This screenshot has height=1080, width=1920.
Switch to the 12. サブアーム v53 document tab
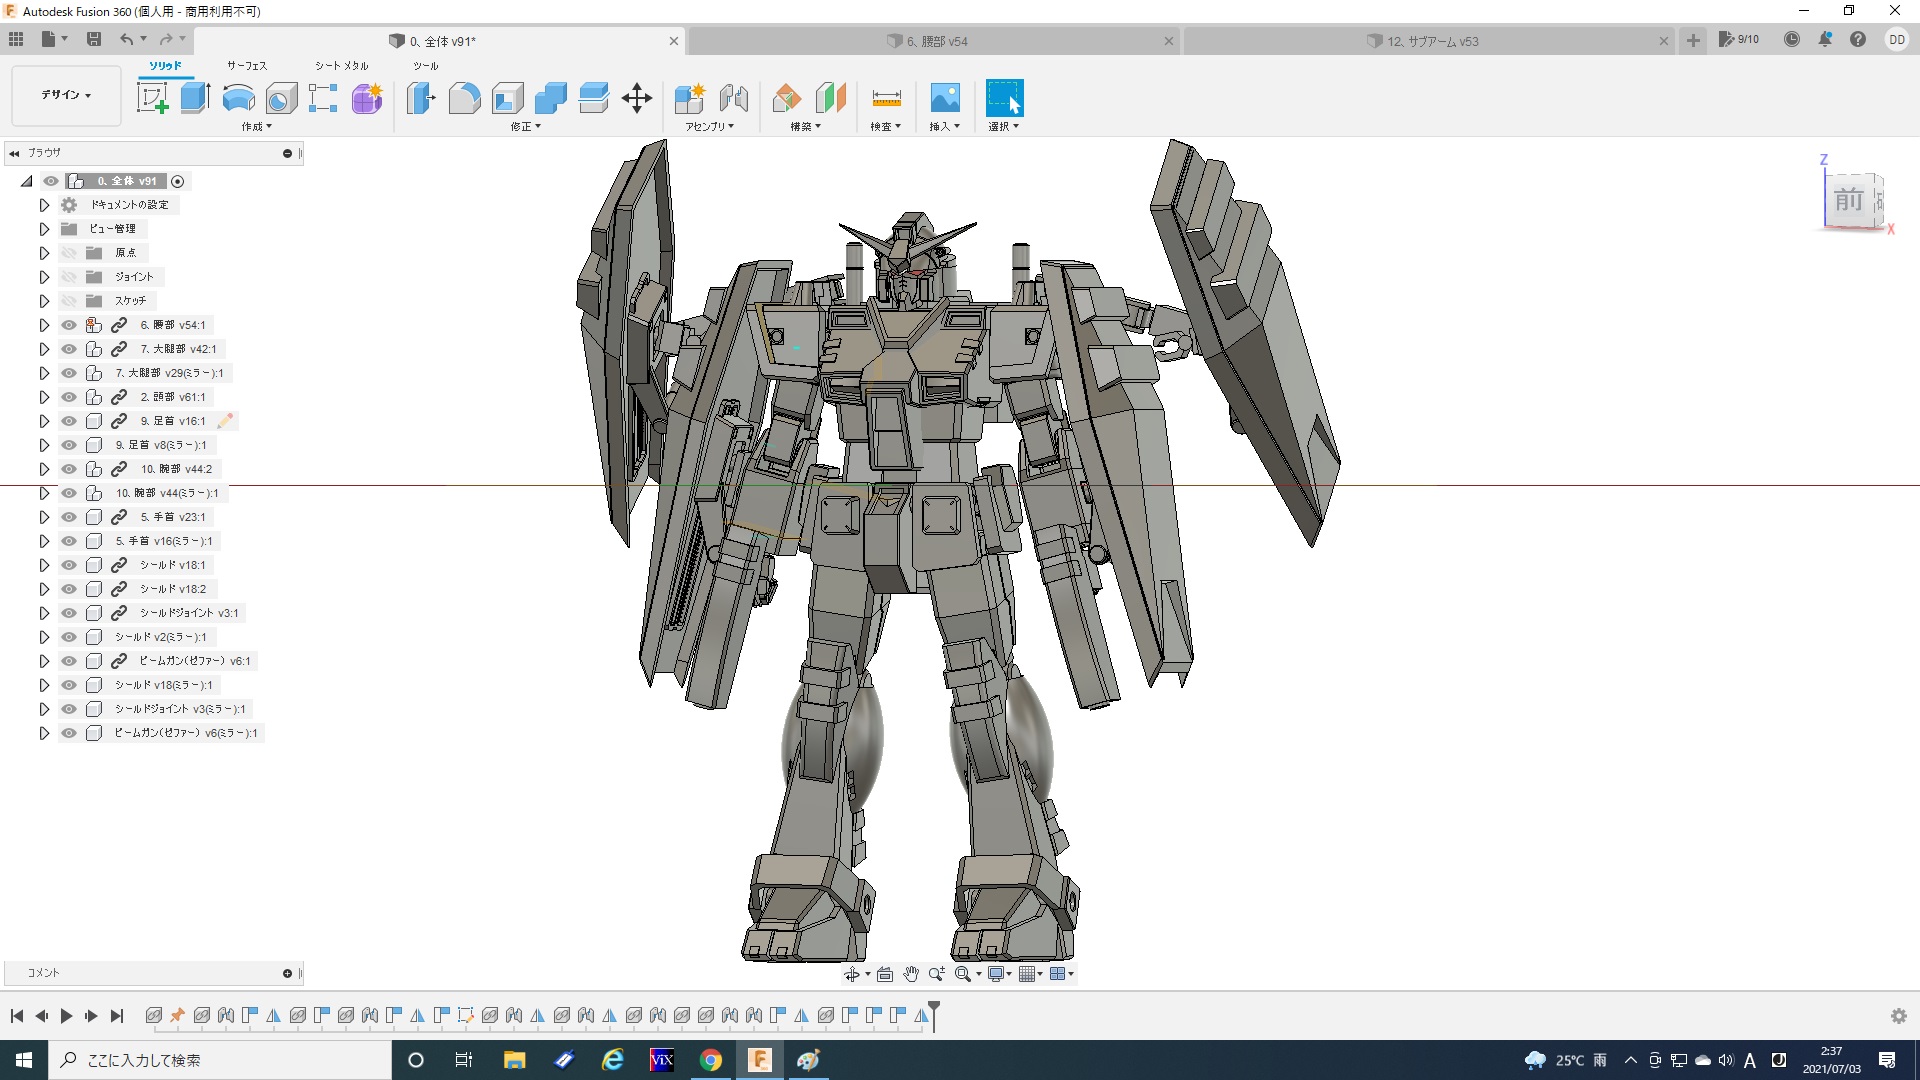[1432, 41]
